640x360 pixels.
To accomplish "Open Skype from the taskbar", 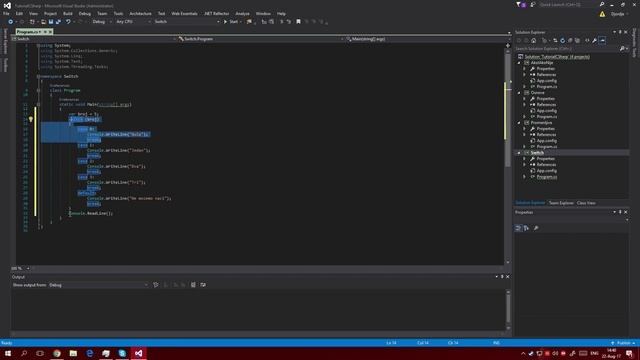I will 122,353.
